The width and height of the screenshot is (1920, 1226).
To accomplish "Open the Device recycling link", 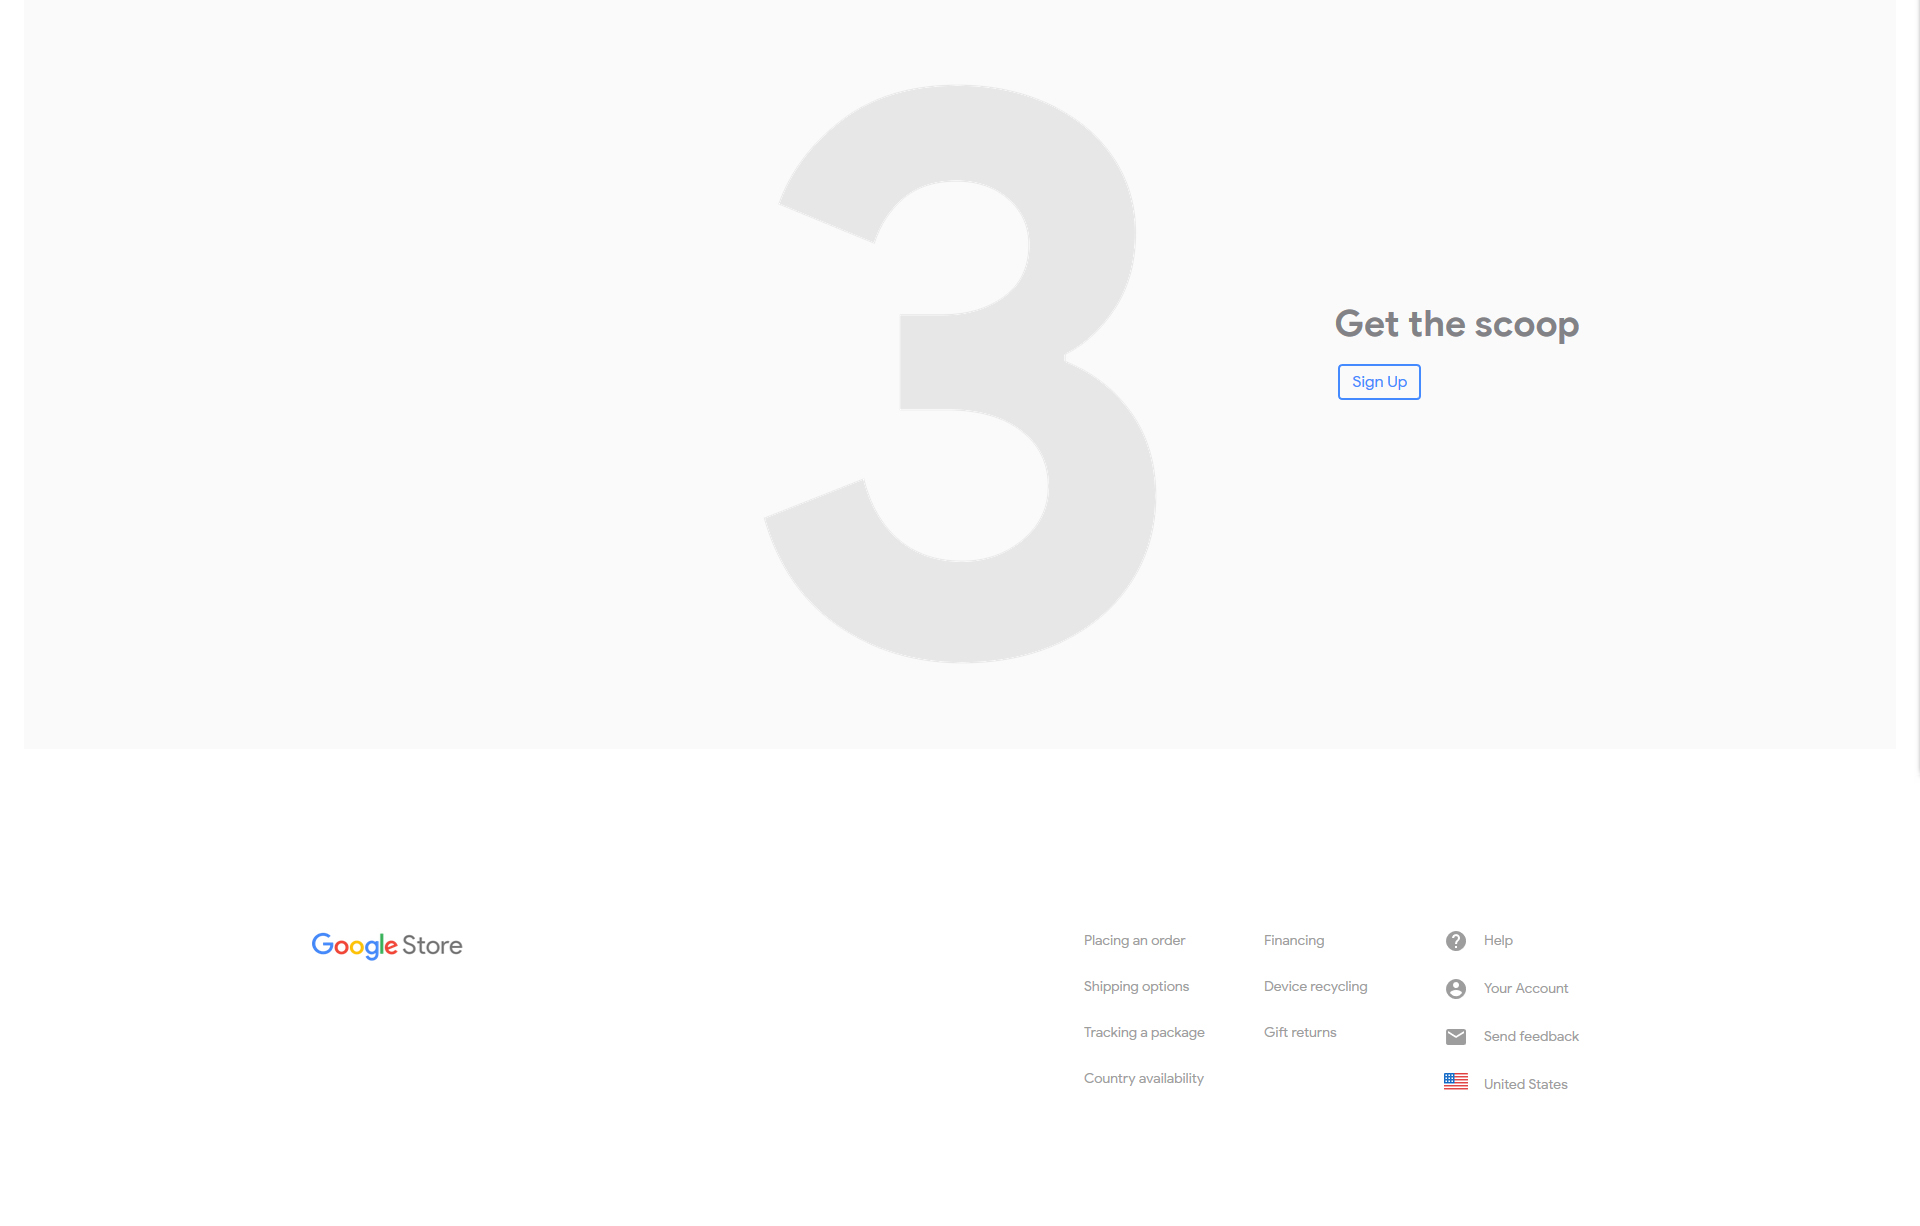I will tap(1315, 987).
